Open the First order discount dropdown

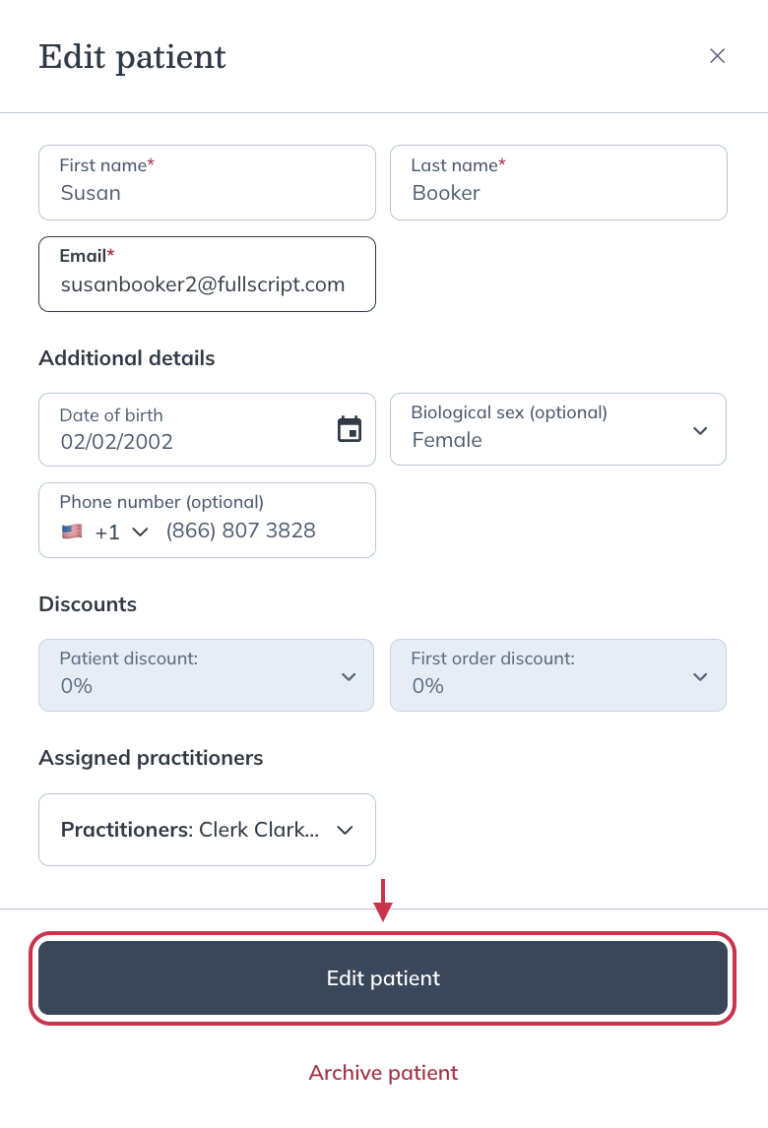(558, 675)
